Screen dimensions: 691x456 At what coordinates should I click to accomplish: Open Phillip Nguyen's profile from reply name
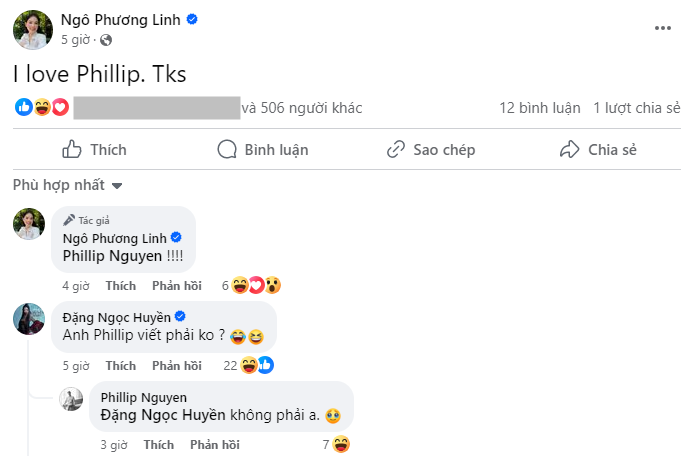[144, 397]
